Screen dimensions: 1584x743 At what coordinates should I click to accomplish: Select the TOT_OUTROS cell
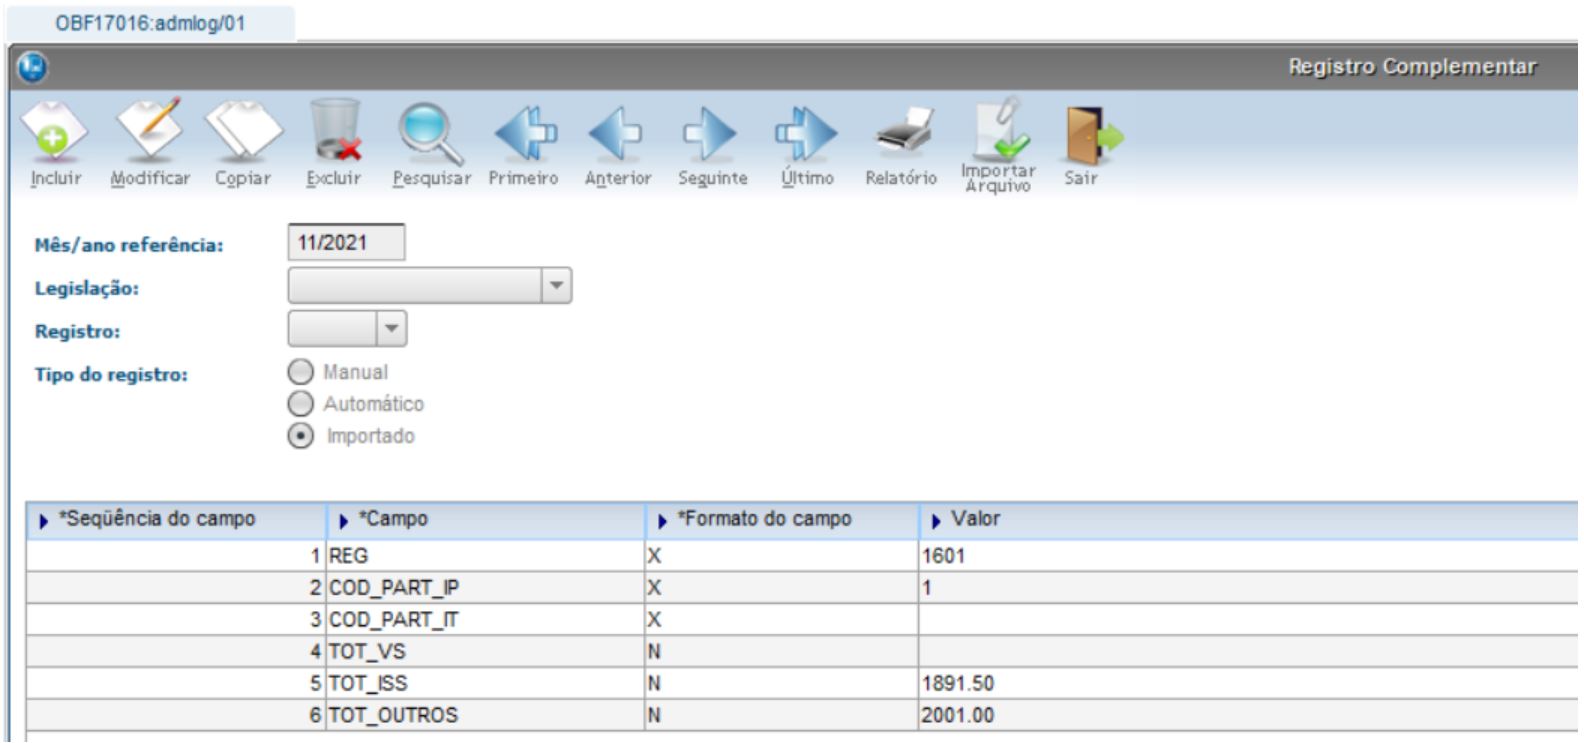[486, 716]
